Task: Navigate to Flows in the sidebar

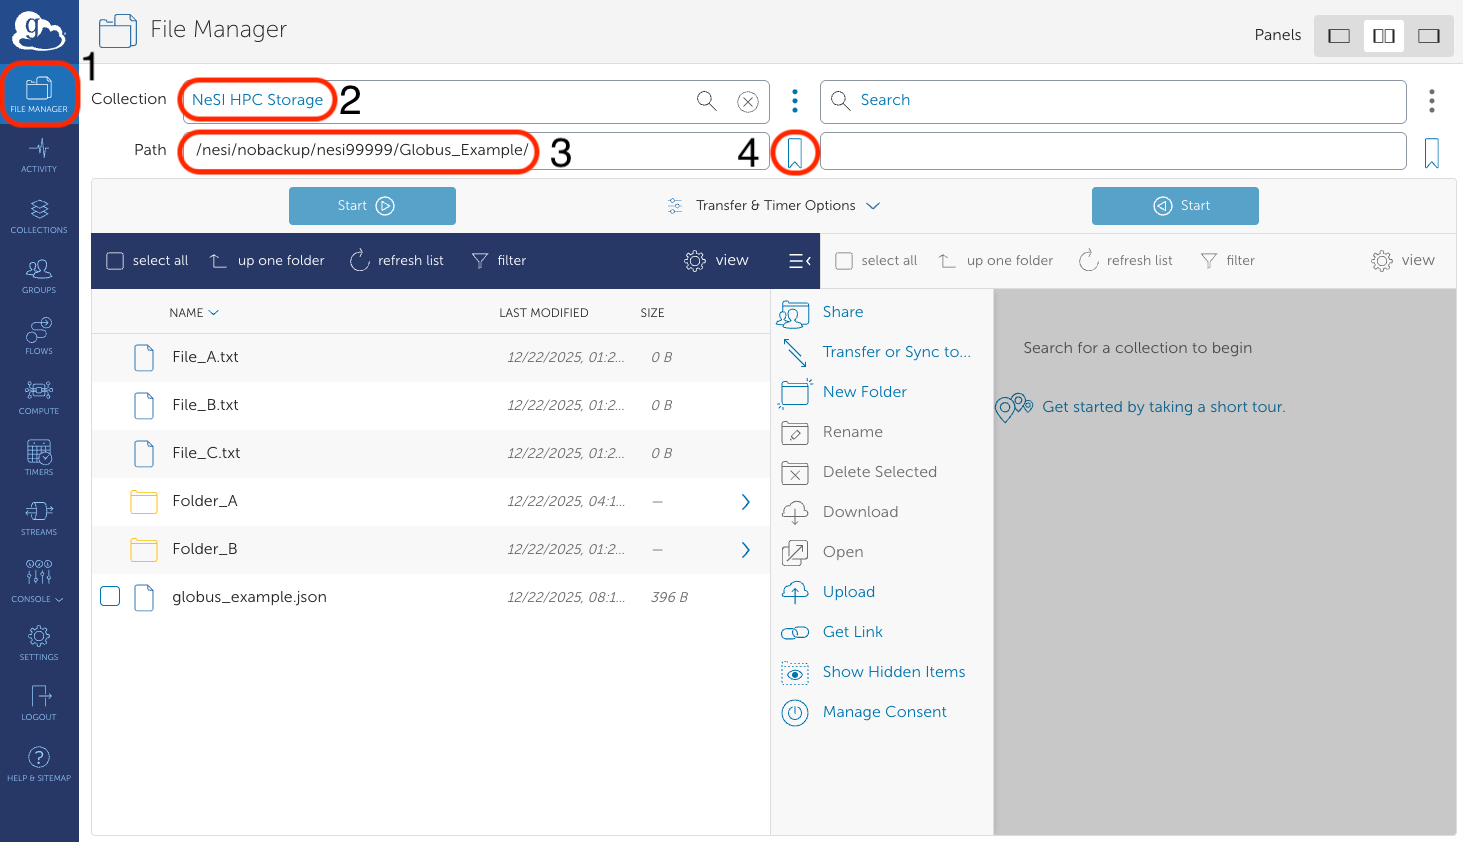Action: [39, 337]
